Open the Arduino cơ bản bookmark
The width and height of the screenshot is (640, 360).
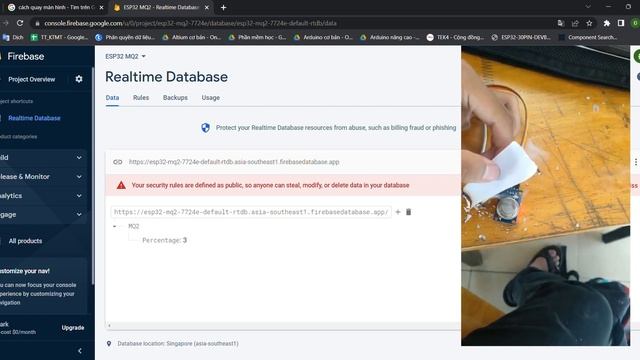click(323, 37)
